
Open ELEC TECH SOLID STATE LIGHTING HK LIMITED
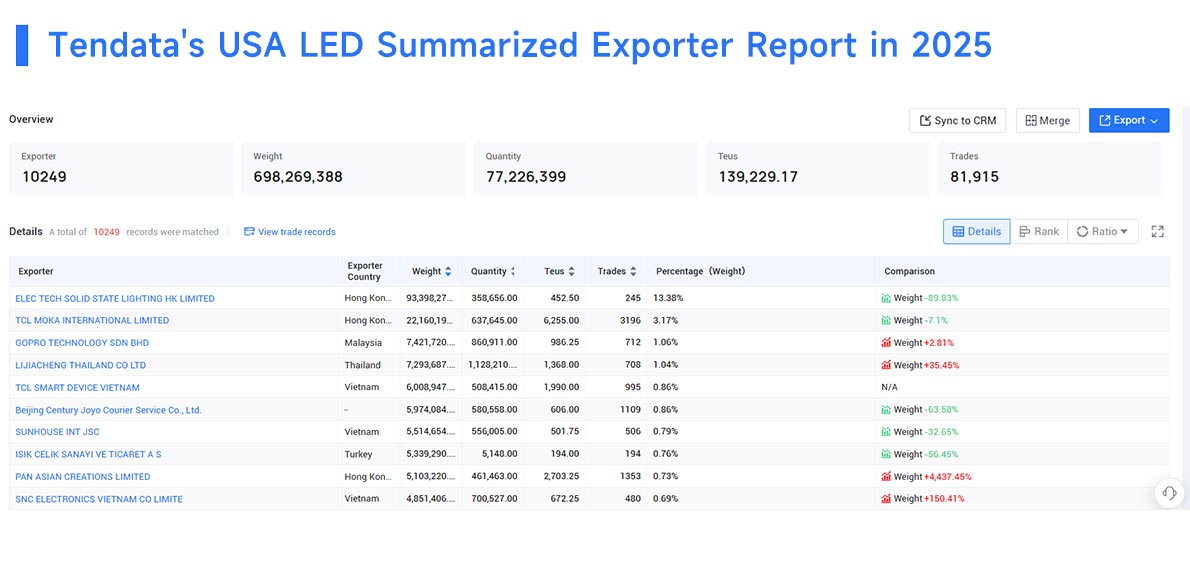(115, 298)
